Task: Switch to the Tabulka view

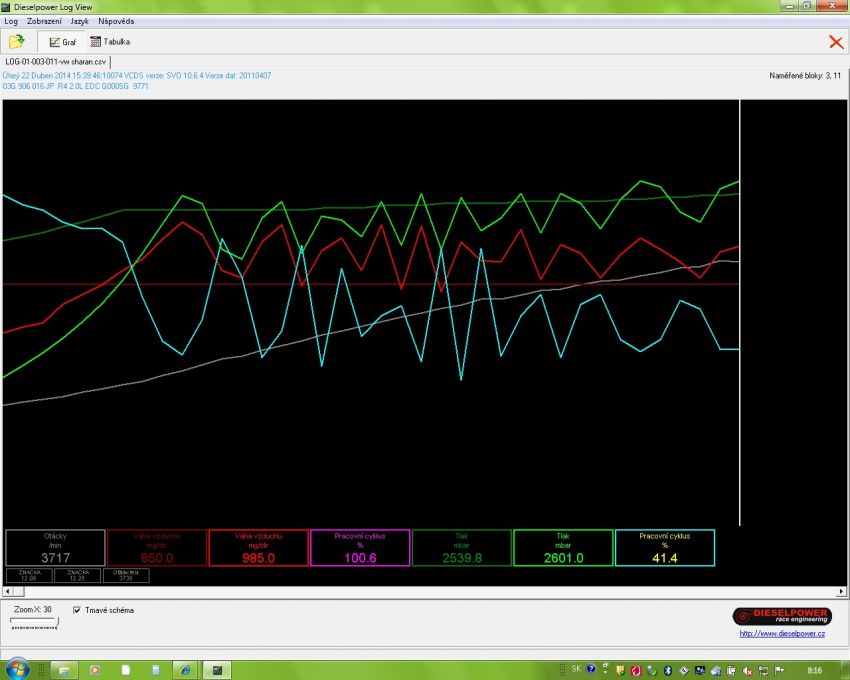Action: [110, 42]
